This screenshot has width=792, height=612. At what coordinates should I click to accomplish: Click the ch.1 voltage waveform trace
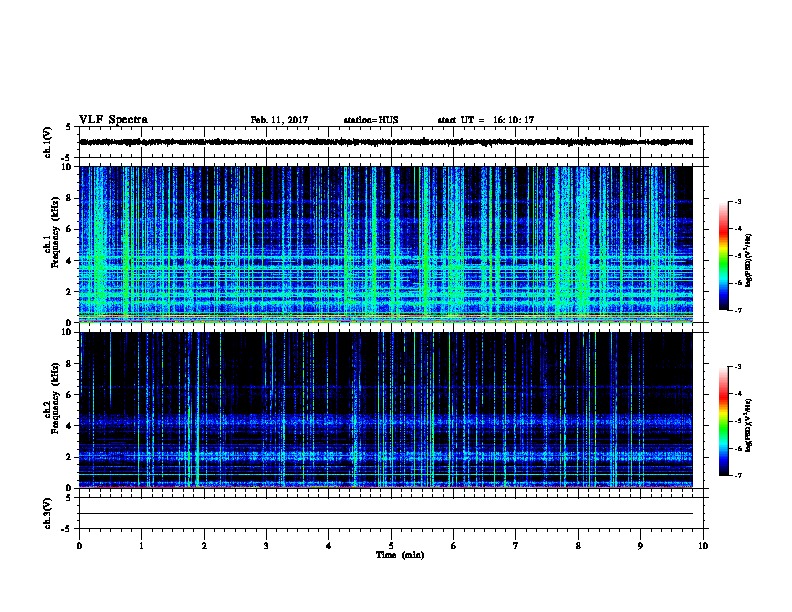(x=386, y=142)
